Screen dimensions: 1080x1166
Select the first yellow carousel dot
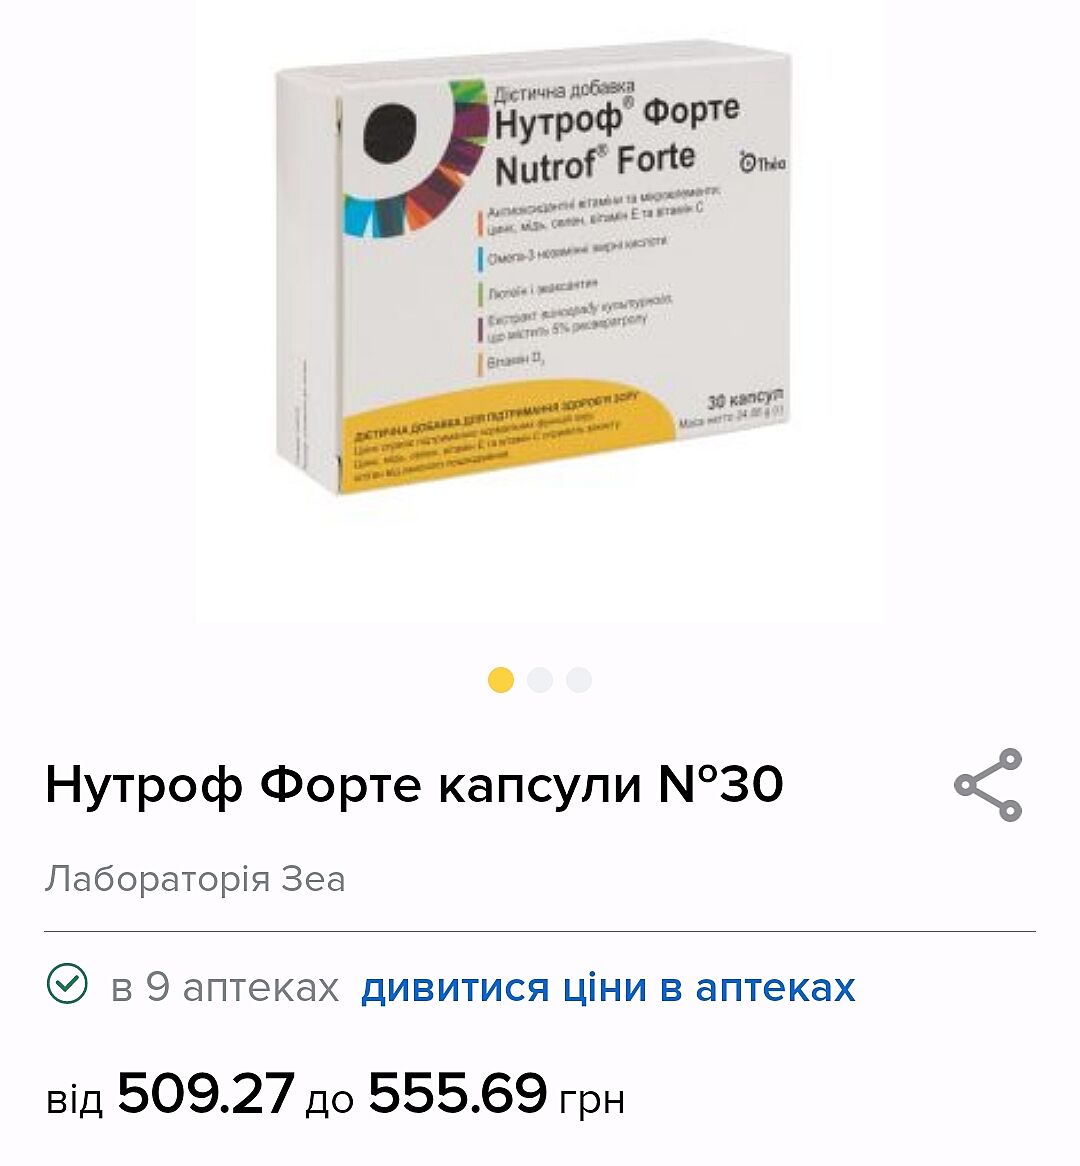(x=501, y=680)
